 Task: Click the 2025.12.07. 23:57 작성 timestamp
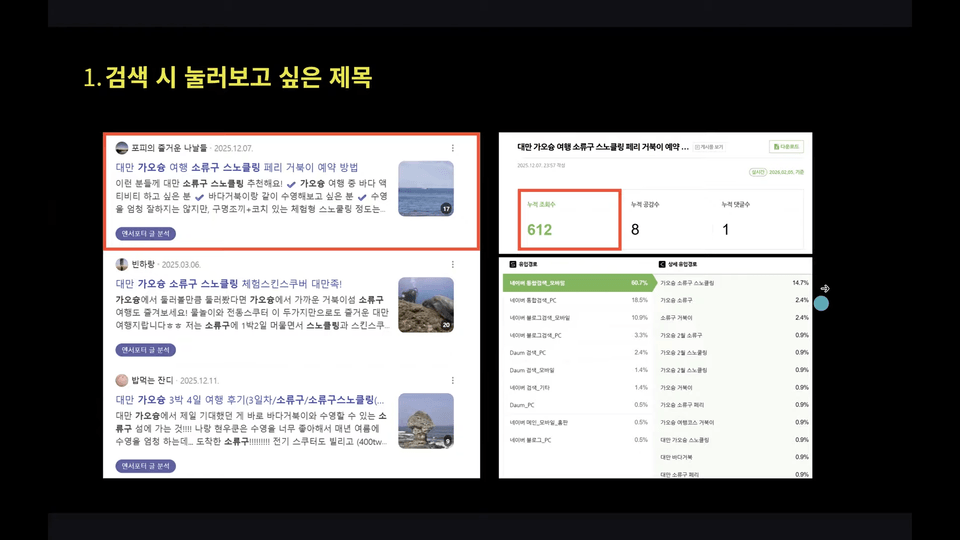pyautogui.click(x=541, y=165)
